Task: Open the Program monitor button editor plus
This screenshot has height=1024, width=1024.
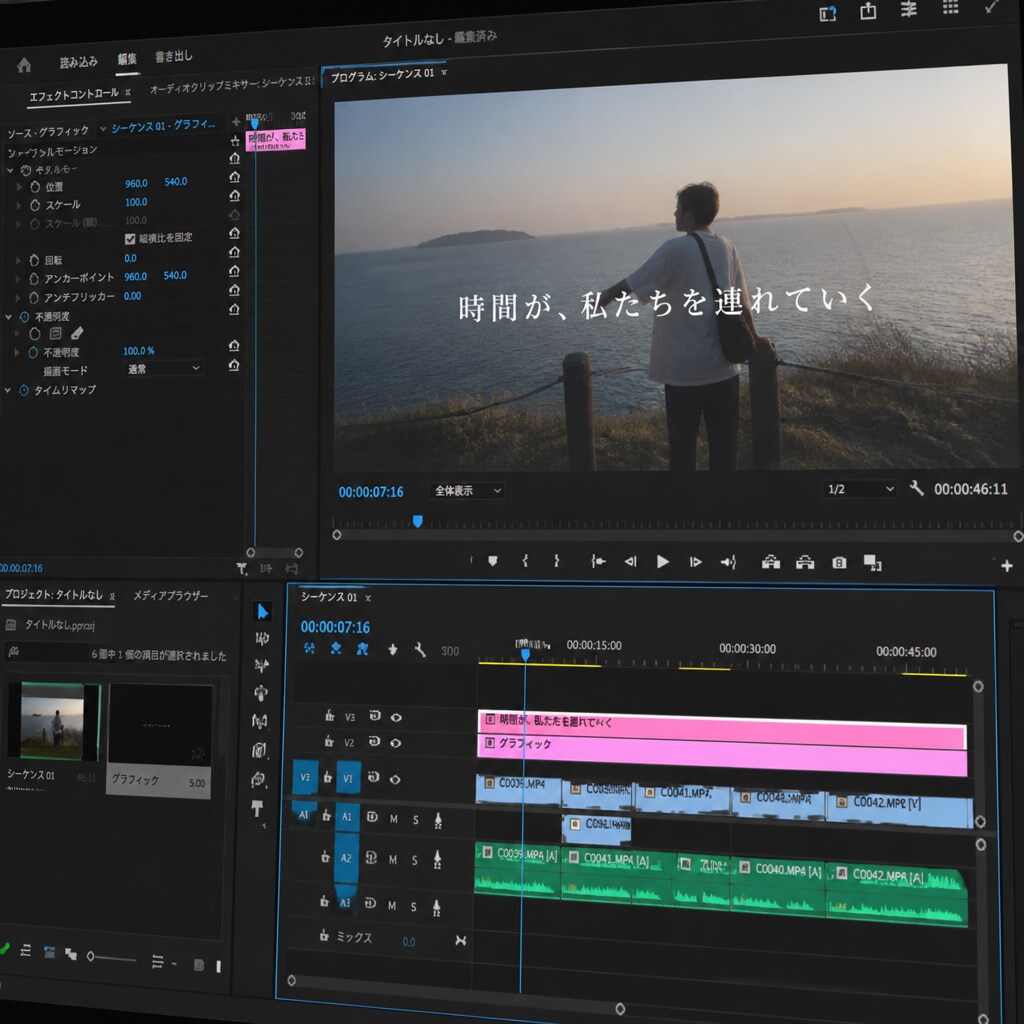Action: 1006,566
